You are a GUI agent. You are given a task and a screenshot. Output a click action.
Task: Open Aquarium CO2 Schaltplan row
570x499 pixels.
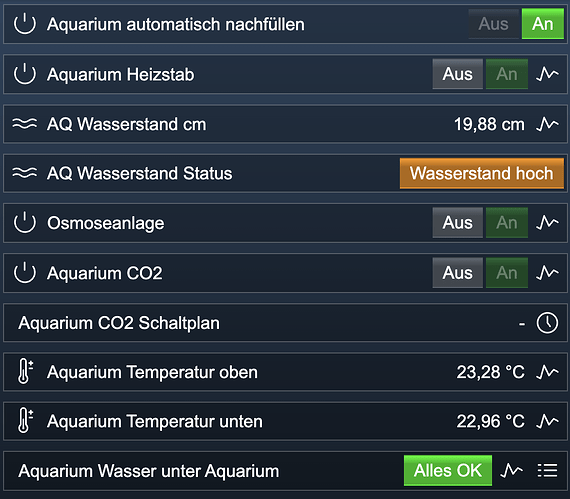[x=285, y=322]
